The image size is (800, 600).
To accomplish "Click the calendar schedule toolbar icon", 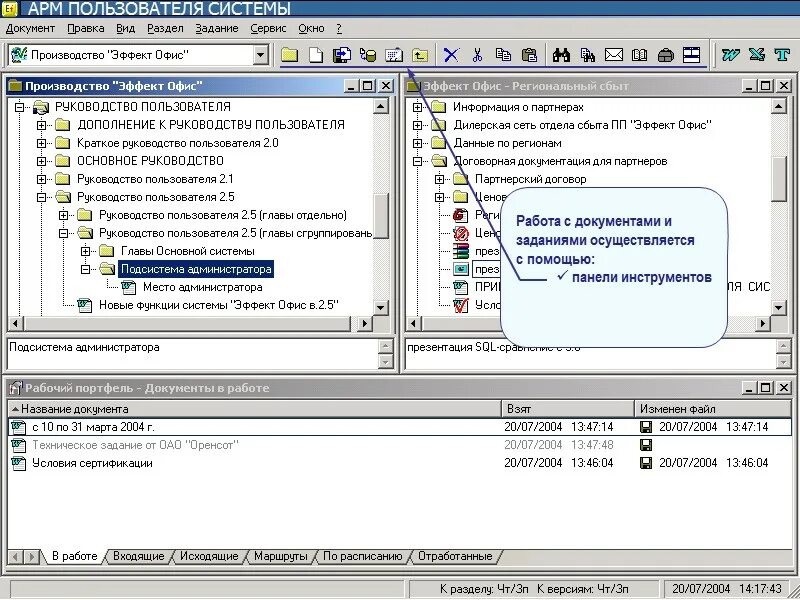I will [394, 55].
